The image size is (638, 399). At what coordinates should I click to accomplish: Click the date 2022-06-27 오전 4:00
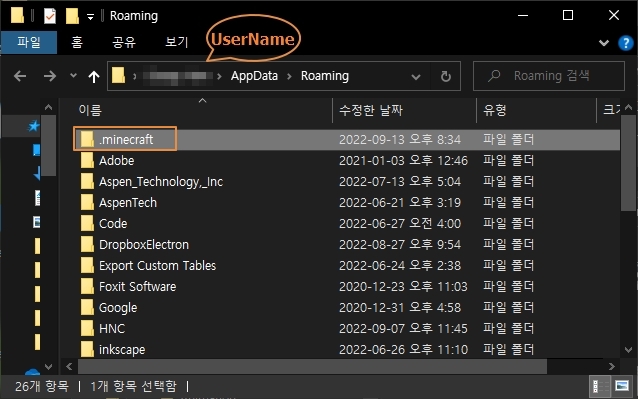pos(400,224)
